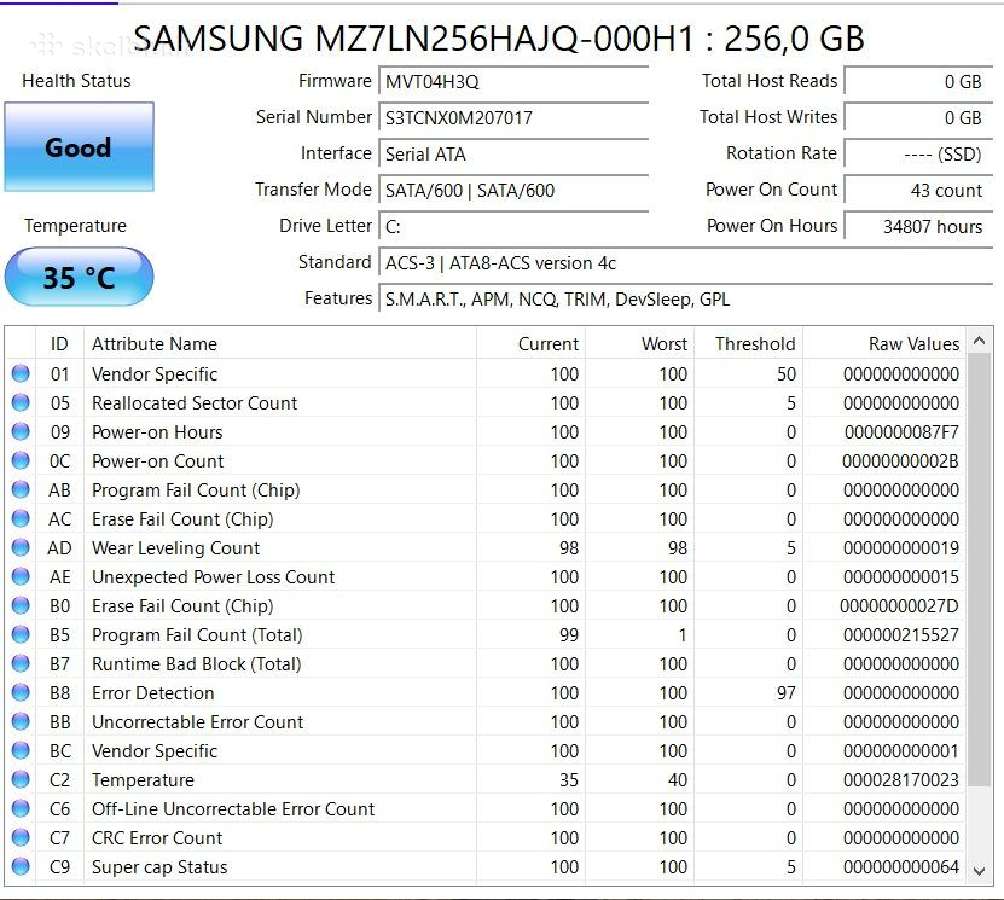Click the status icon for Uncorrectable Error Count

point(20,721)
